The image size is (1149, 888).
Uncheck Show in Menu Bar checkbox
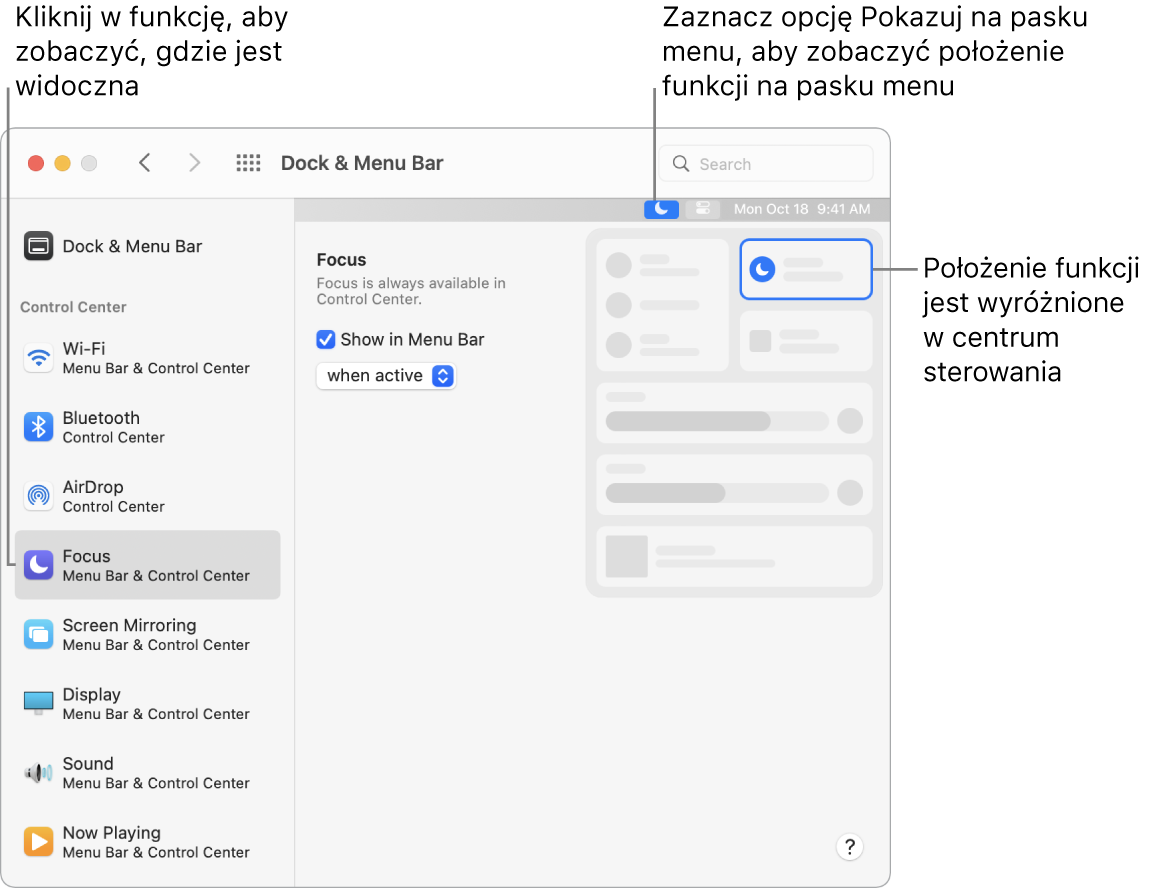(x=326, y=339)
